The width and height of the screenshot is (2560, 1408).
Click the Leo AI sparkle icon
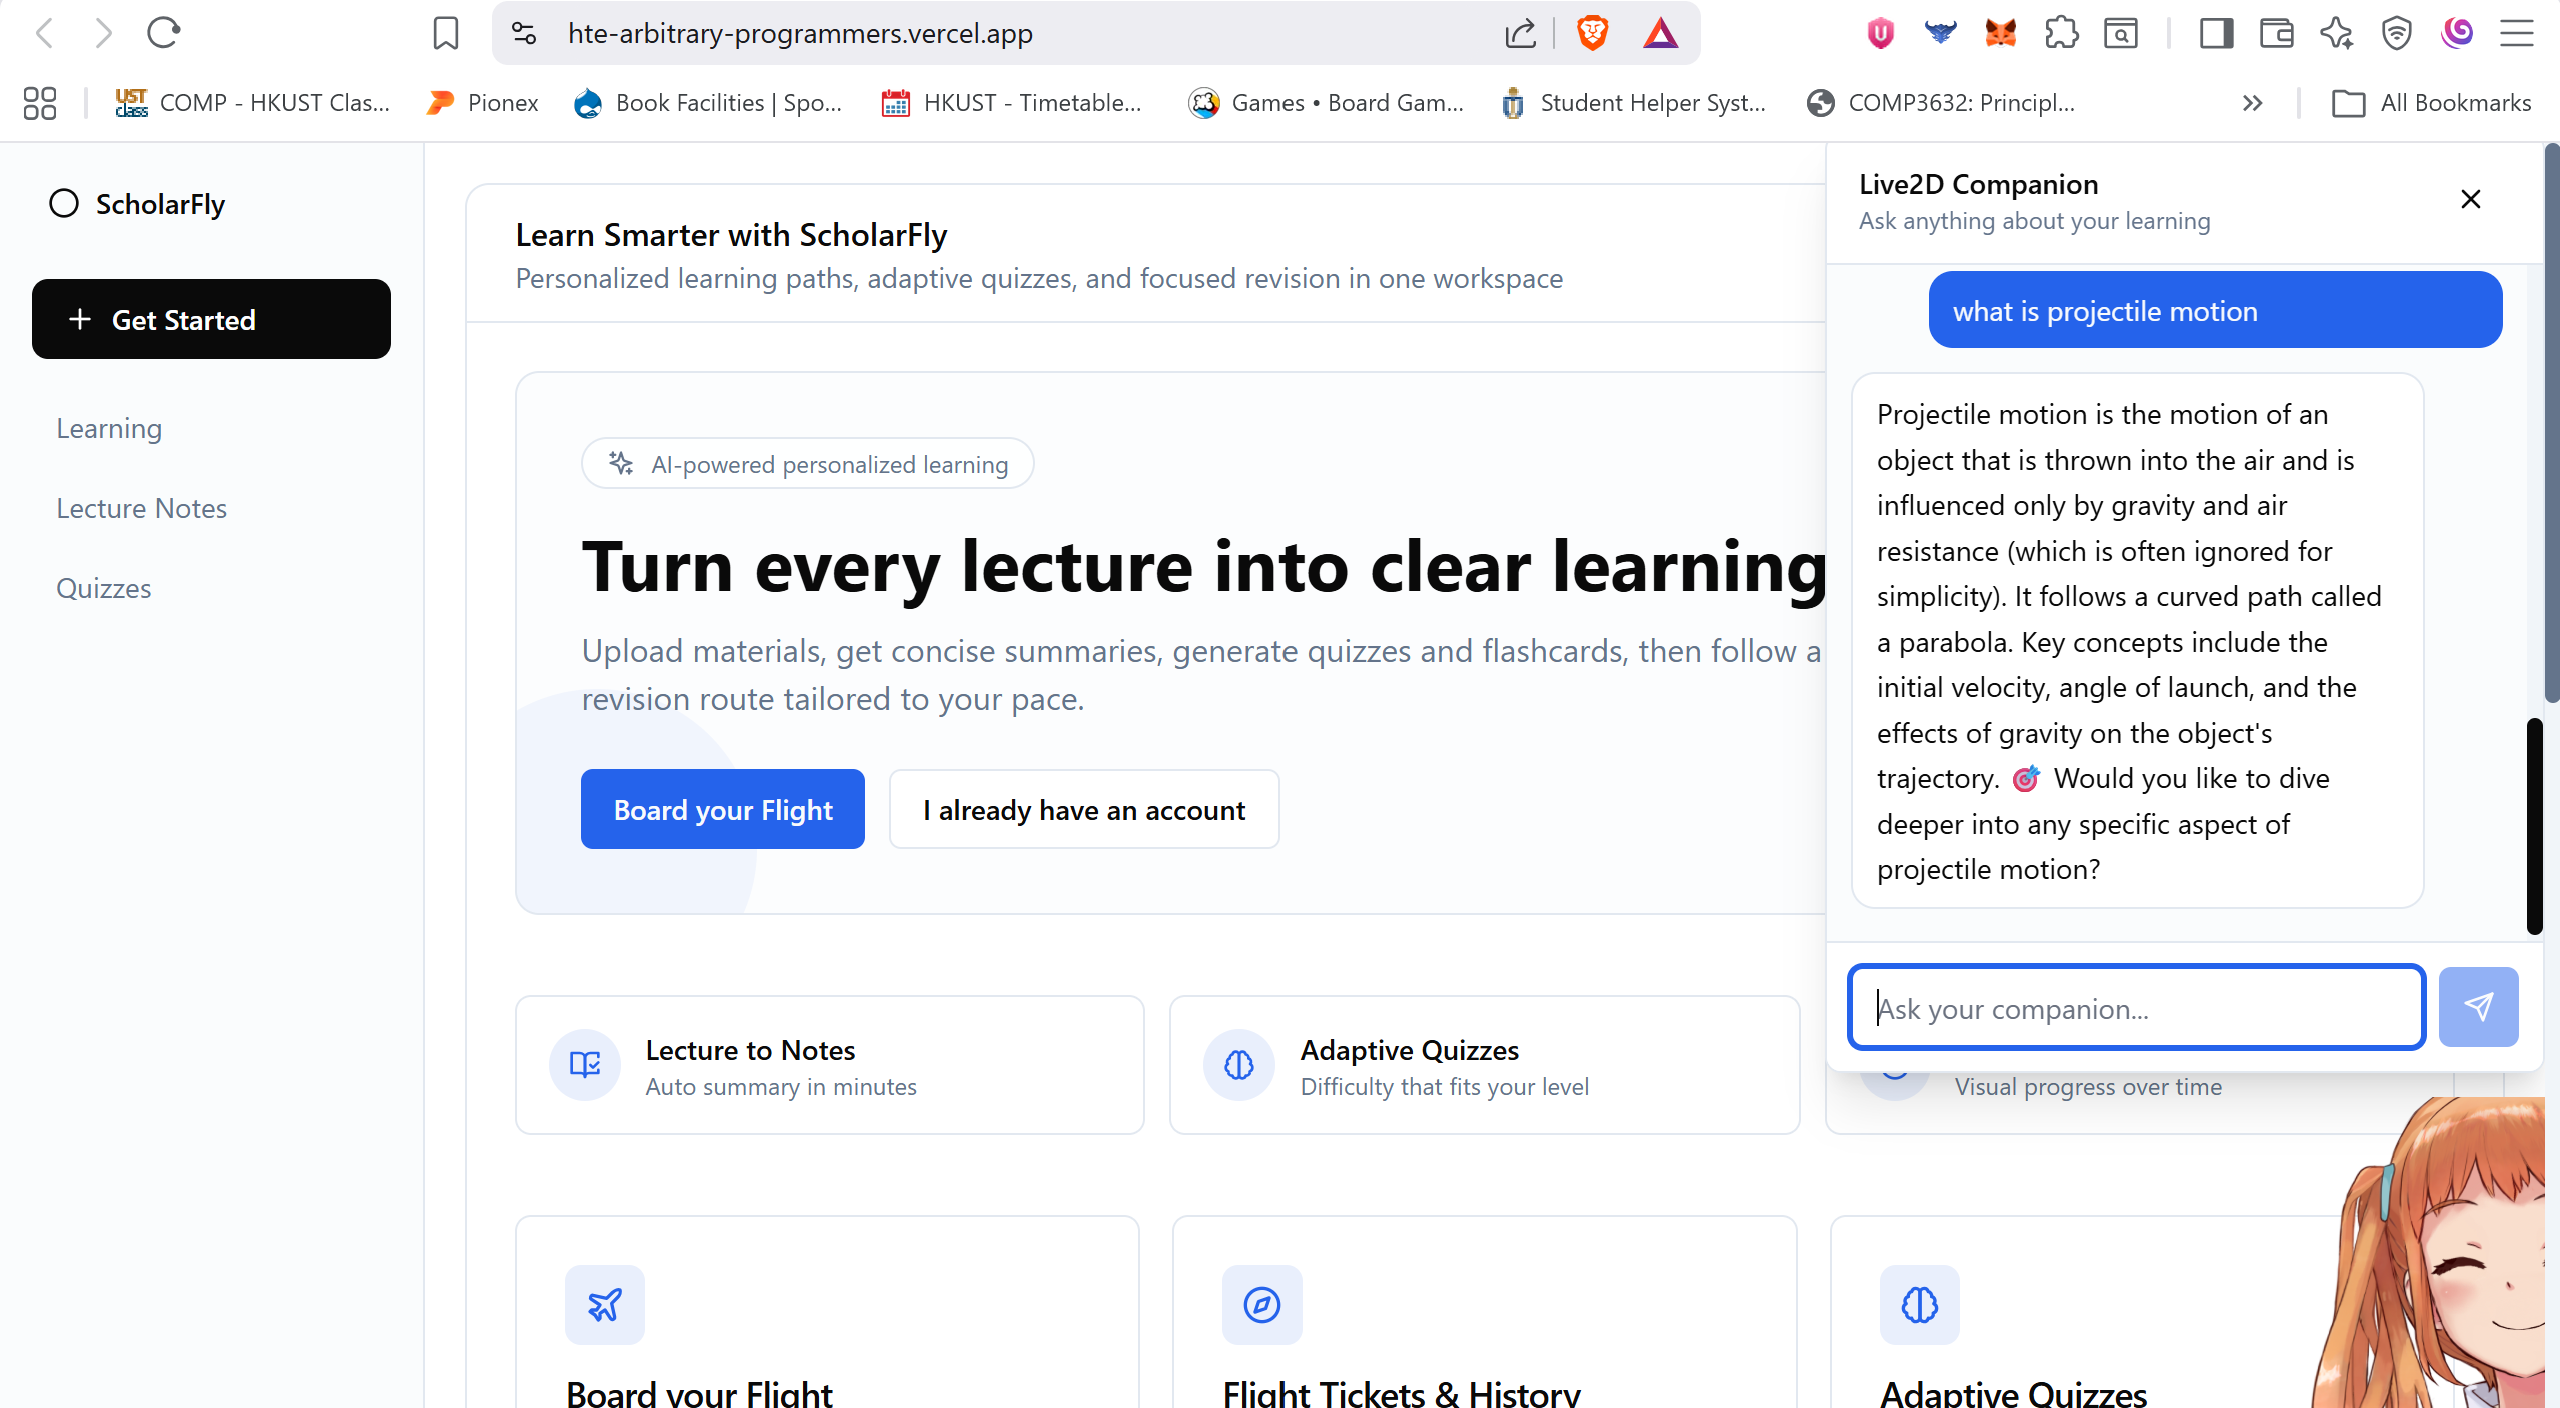[2336, 33]
